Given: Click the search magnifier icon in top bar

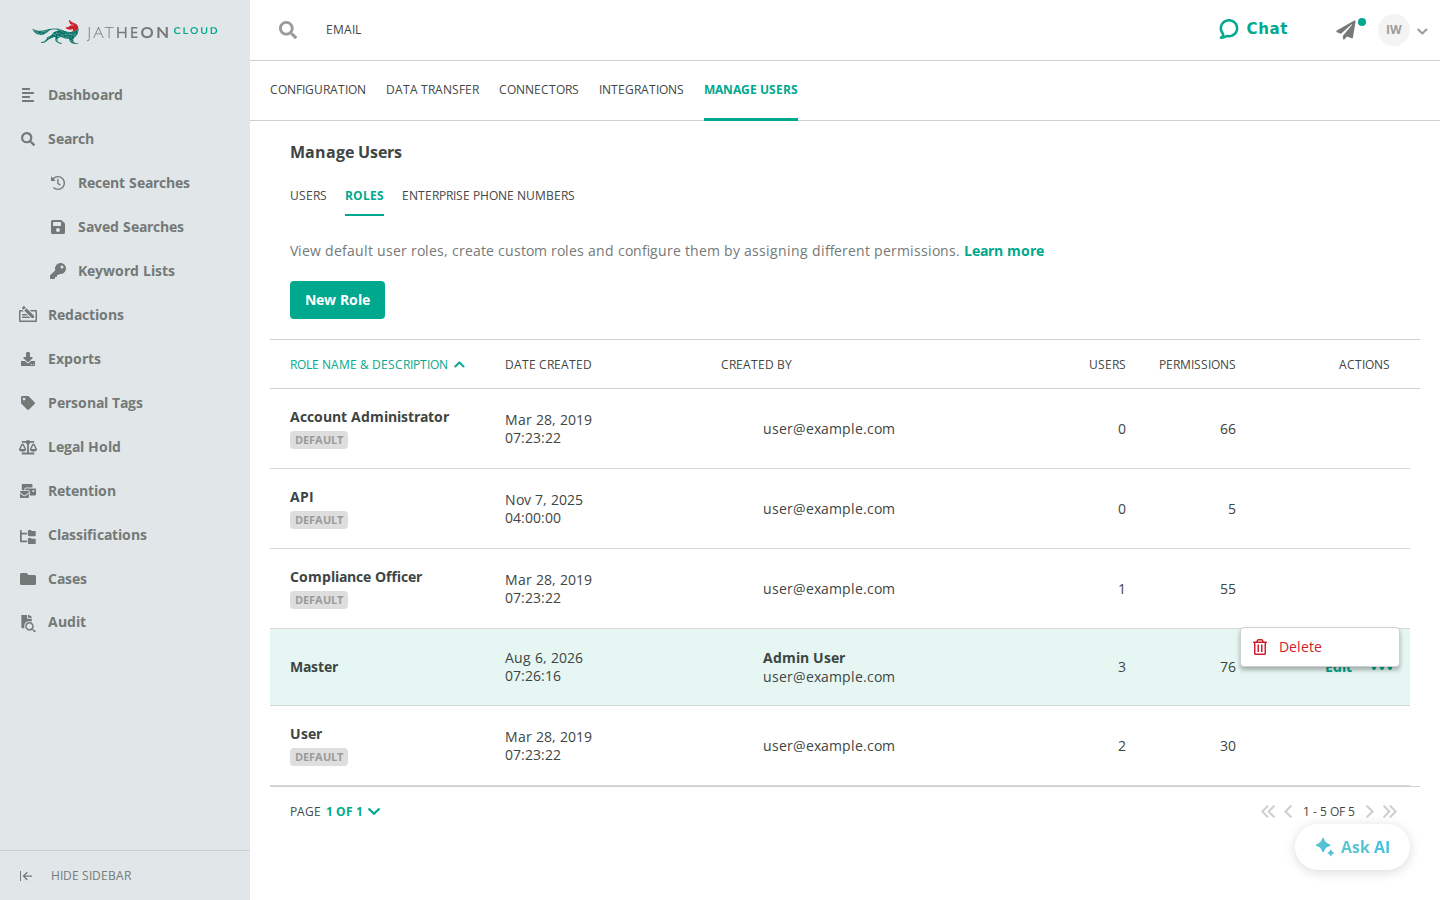Looking at the screenshot, I should point(288,30).
